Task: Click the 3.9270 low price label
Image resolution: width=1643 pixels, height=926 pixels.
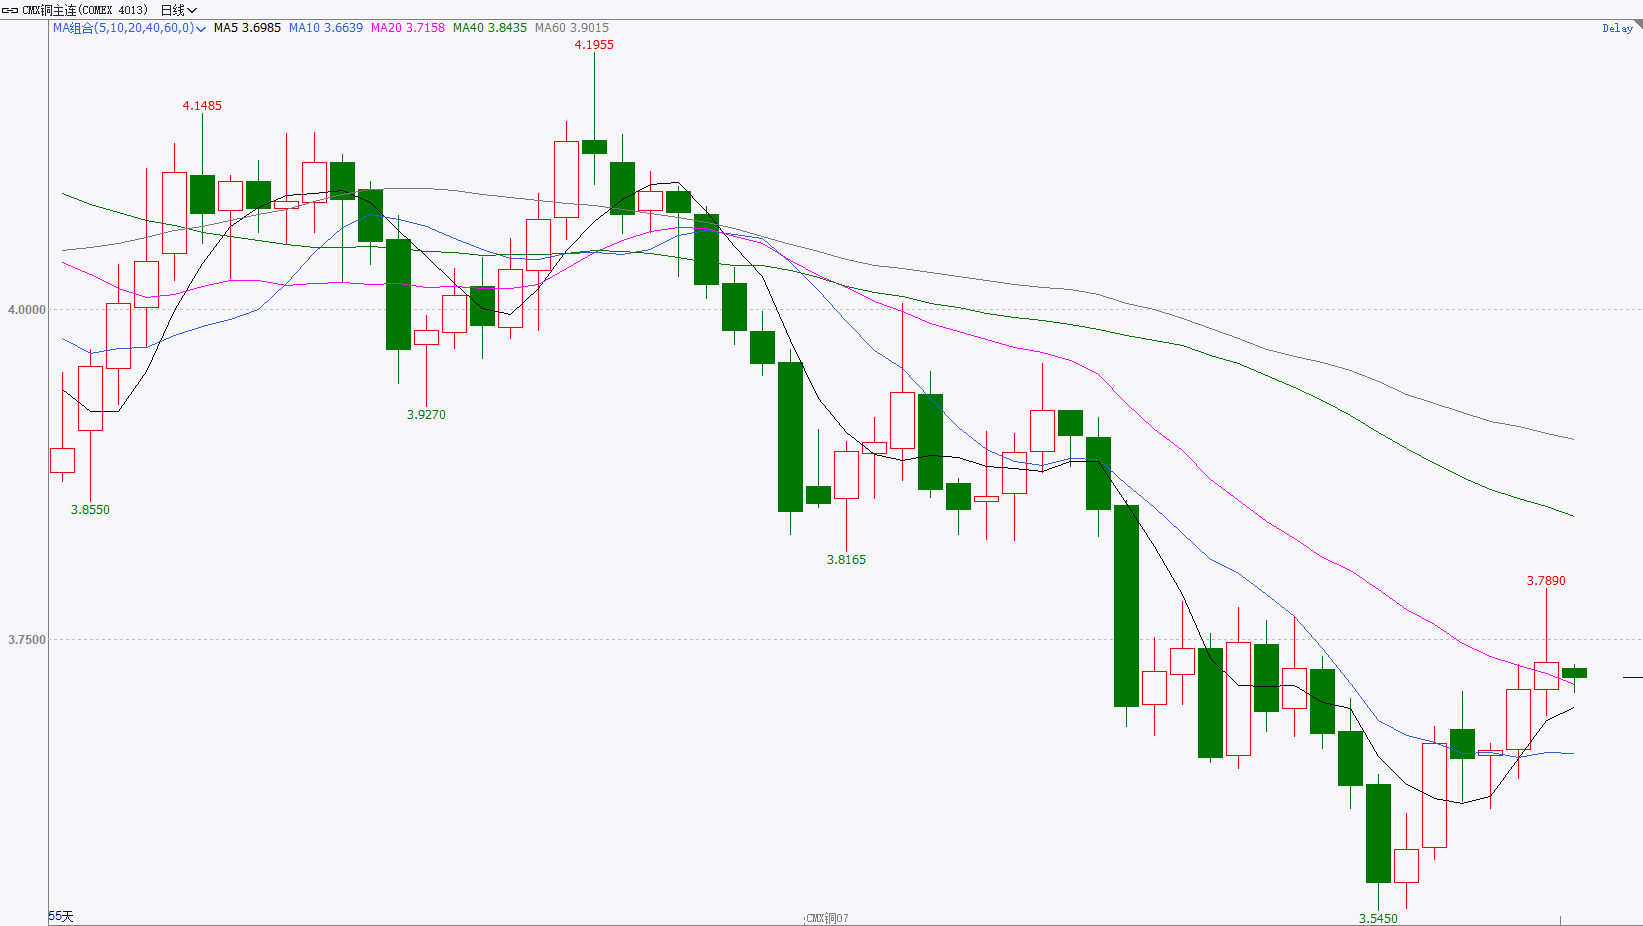Action: (x=426, y=415)
